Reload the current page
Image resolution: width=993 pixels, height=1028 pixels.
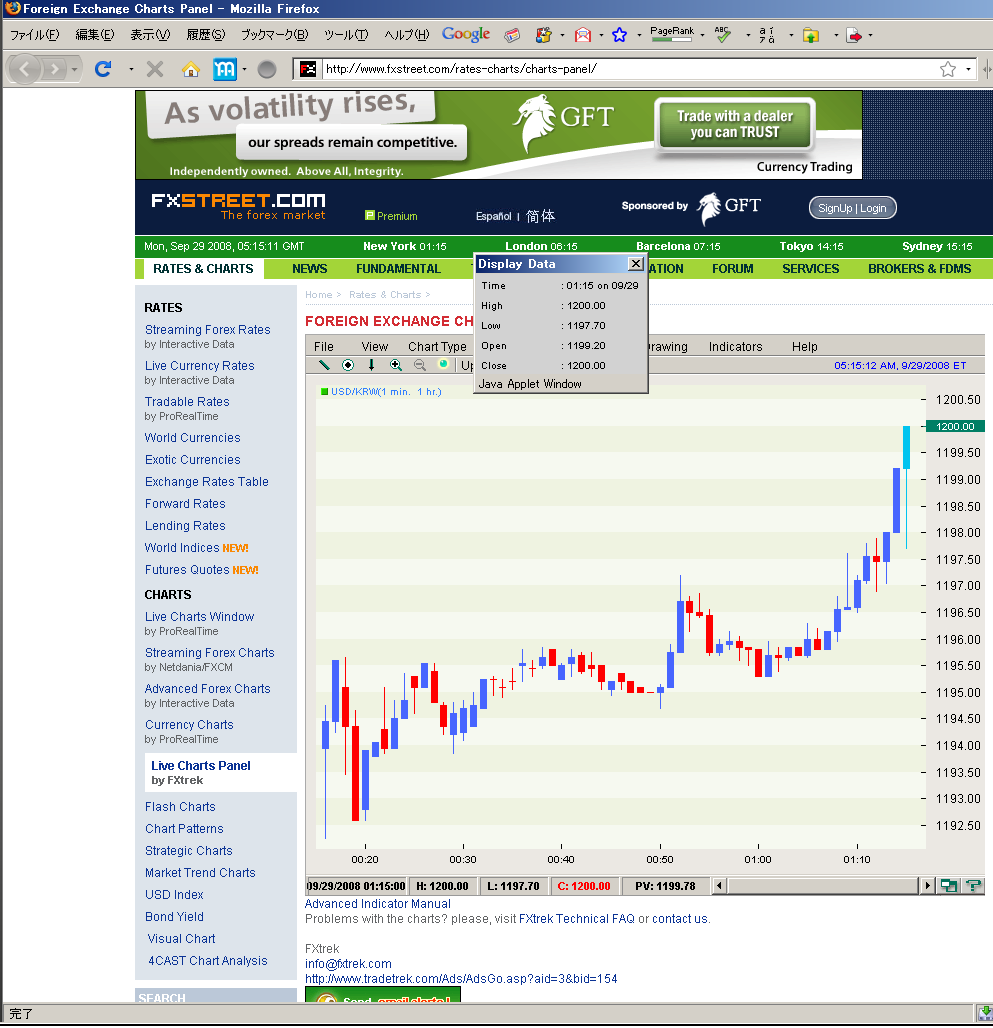(104, 68)
